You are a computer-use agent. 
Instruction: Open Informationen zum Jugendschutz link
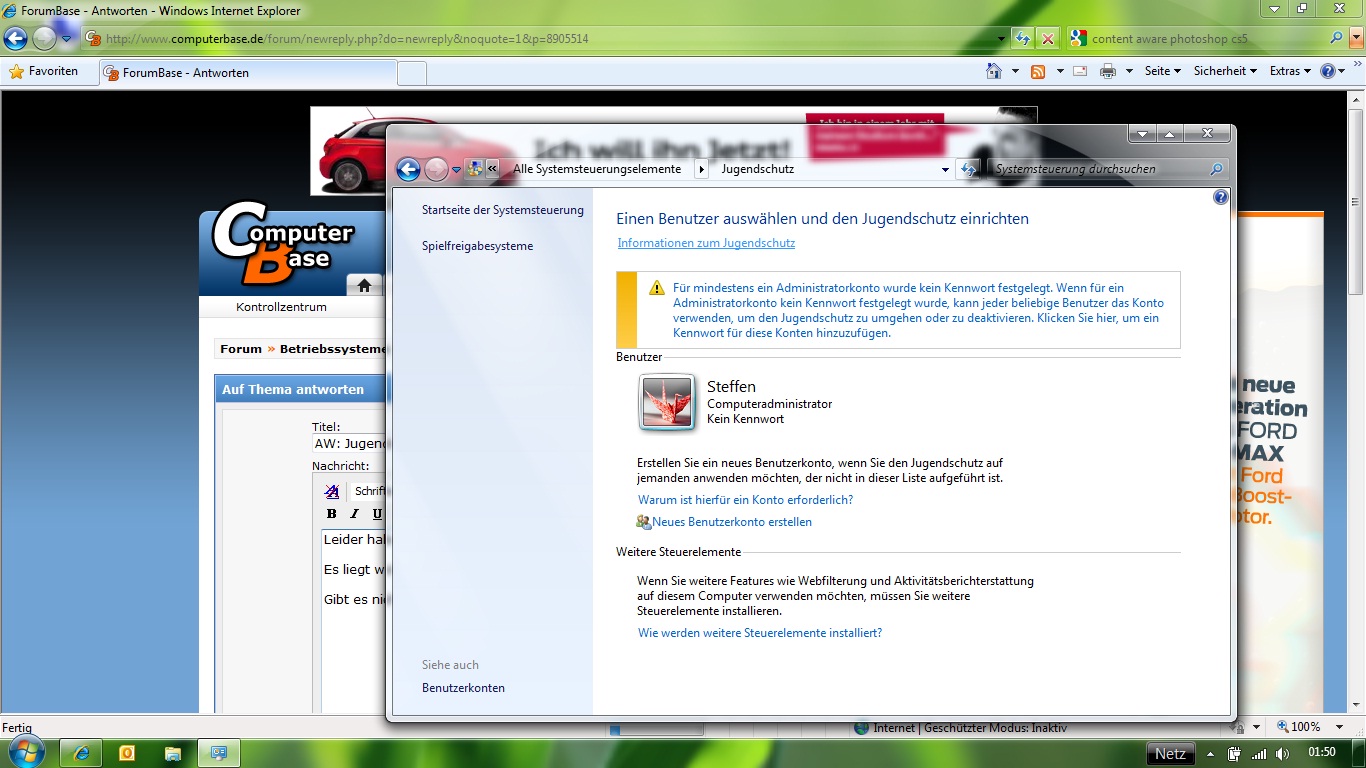[706, 243]
